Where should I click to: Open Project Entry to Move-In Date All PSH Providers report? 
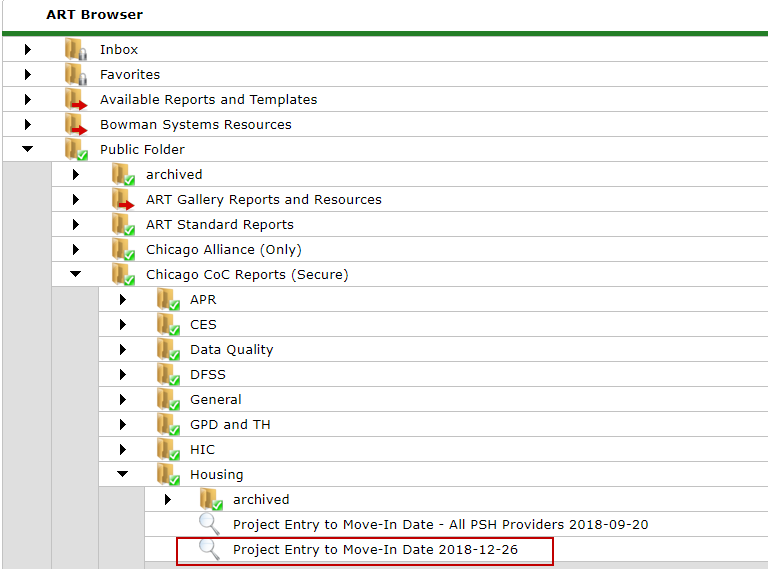440,524
